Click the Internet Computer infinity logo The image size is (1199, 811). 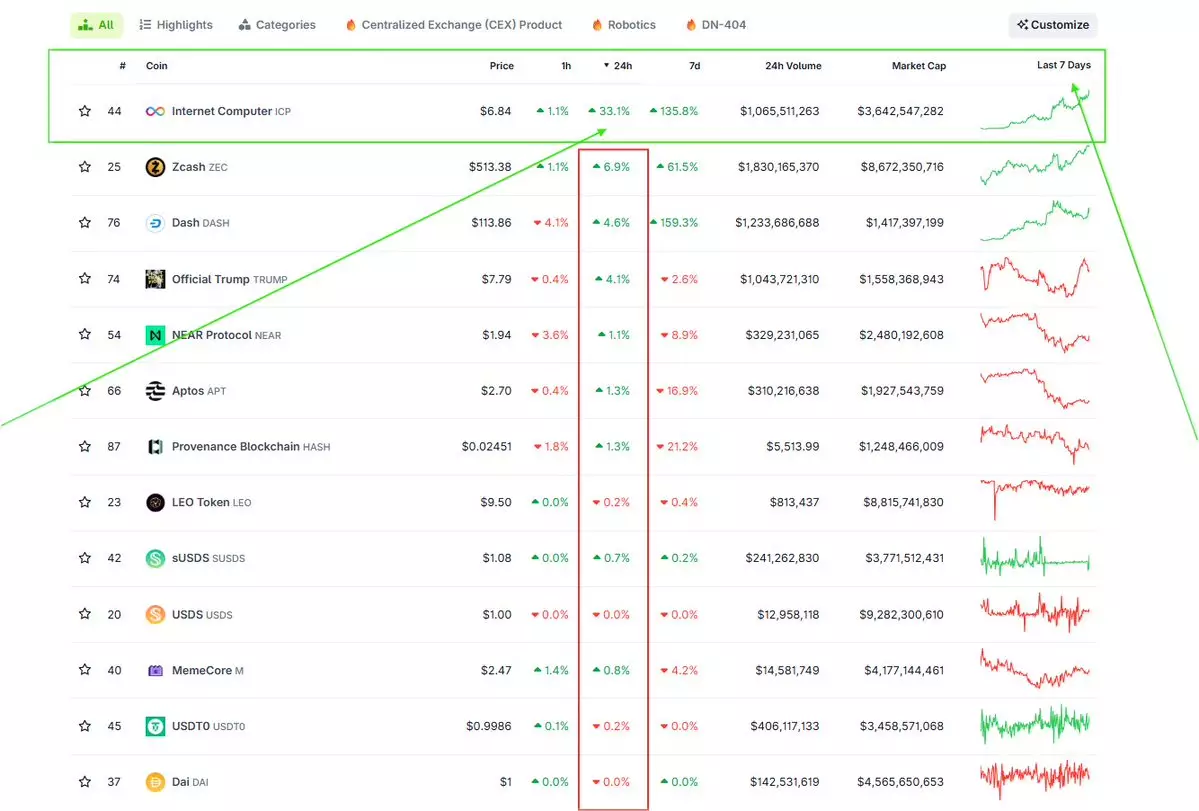pos(155,111)
